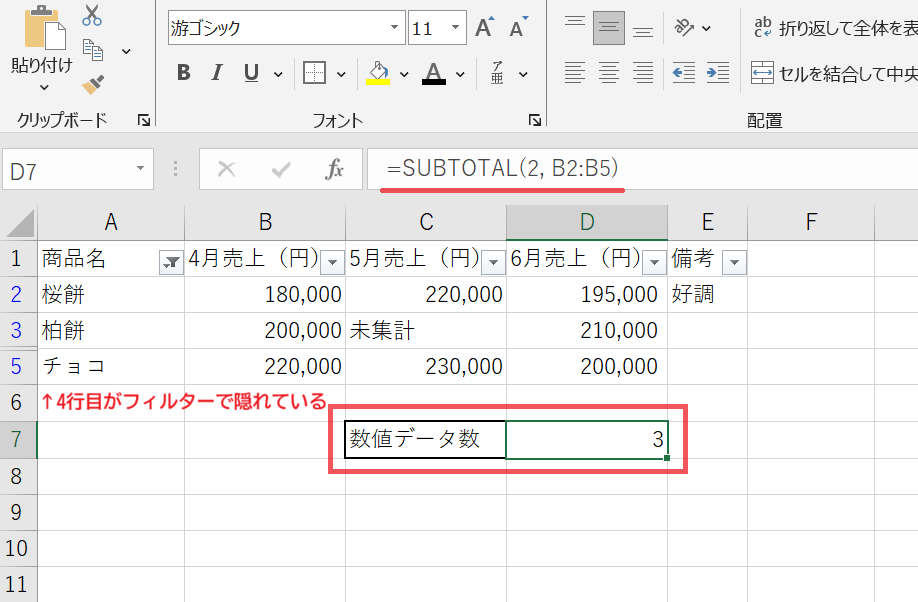This screenshot has width=918, height=602.
Task: Click the formula bar showing =SUBTOTAL
Action: [x=640, y=169]
